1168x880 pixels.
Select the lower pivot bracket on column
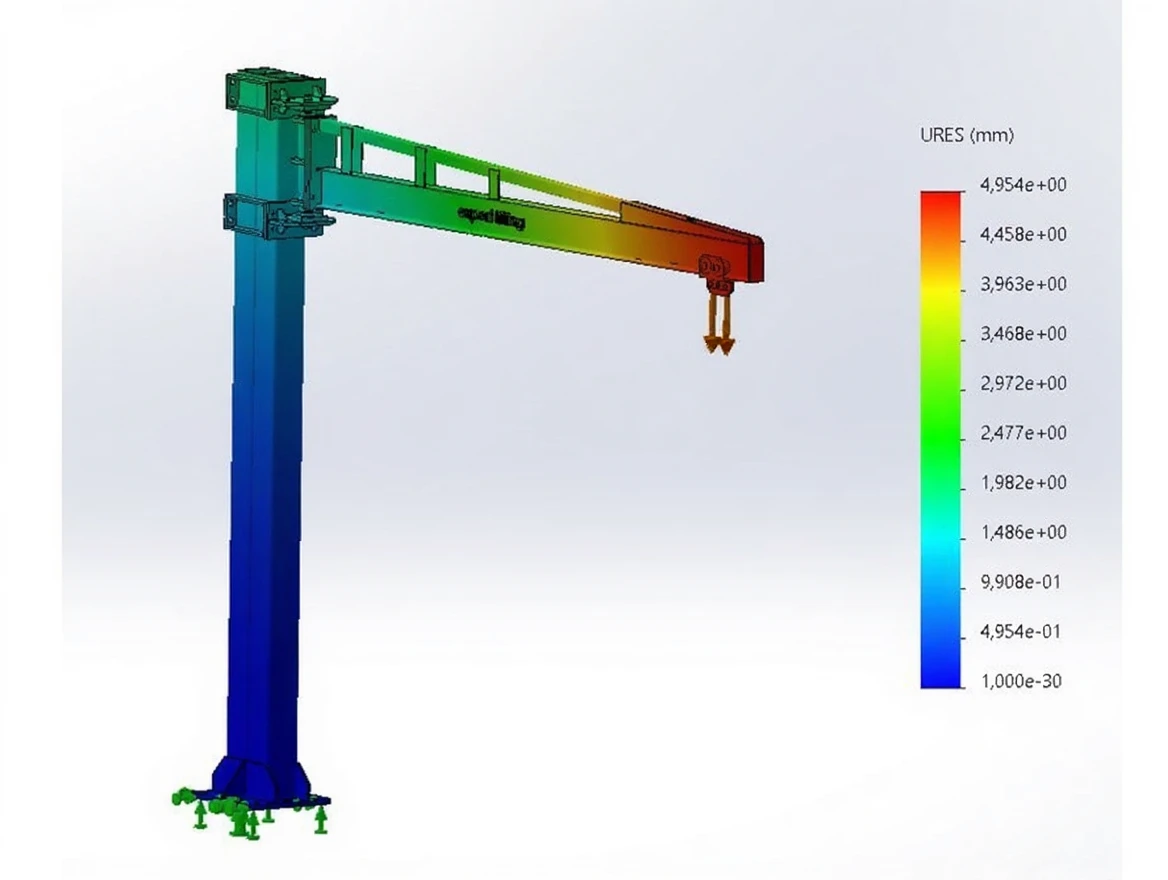(278, 217)
